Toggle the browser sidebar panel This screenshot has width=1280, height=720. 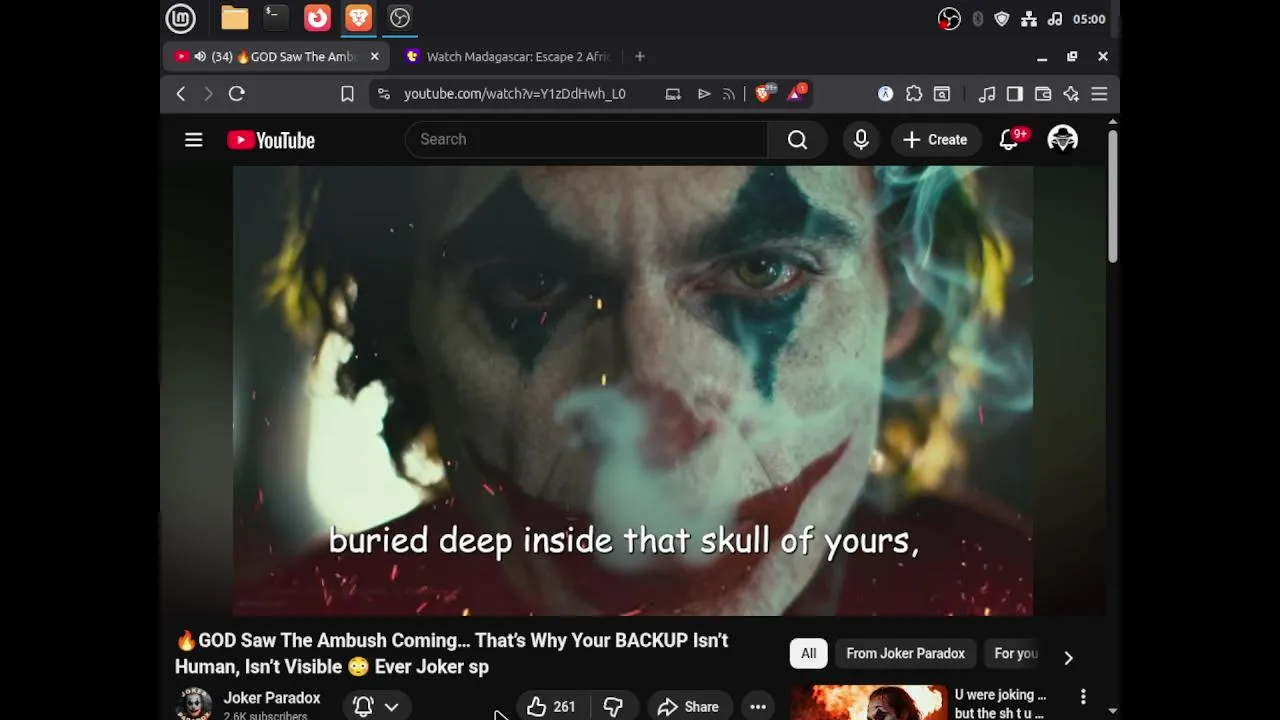click(1015, 94)
